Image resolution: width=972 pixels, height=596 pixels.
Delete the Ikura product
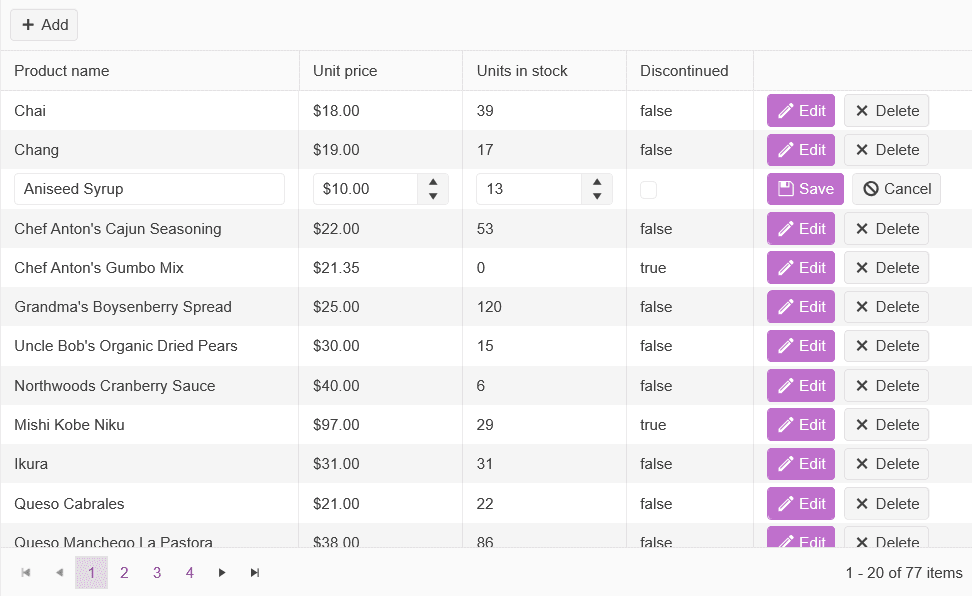click(x=886, y=464)
